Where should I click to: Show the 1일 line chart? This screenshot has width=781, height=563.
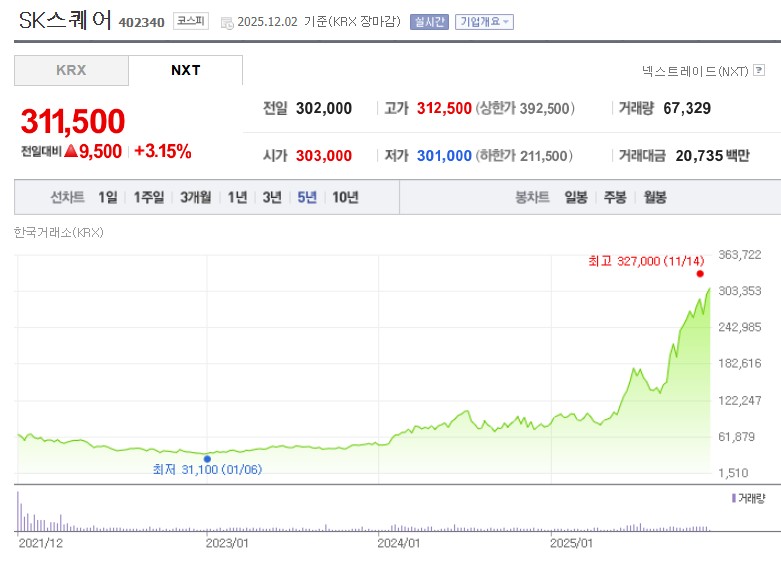tap(108, 197)
